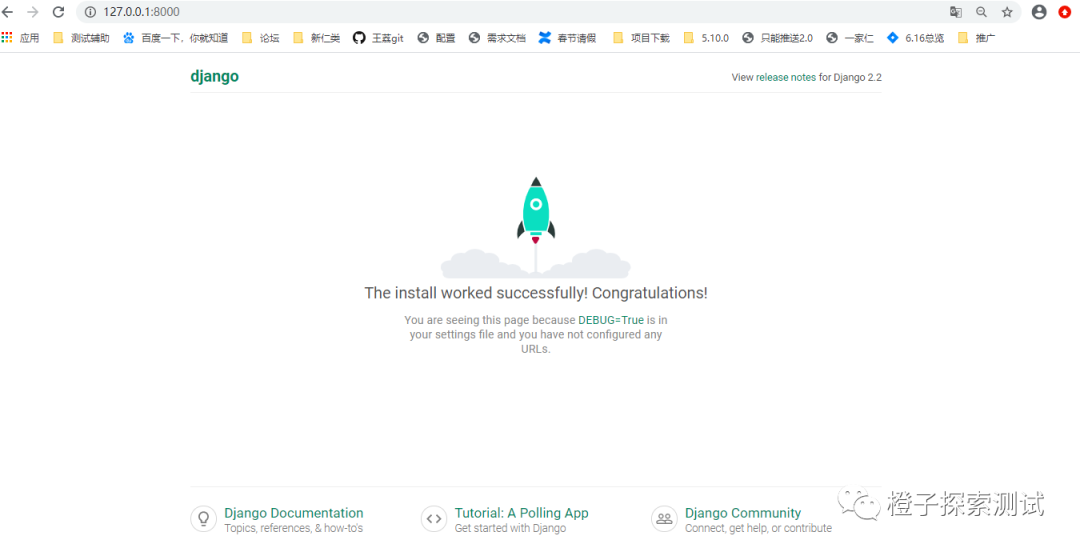Click the translate page icon
Viewport: 1080px width, 552px height.
click(x=955, y=12)
